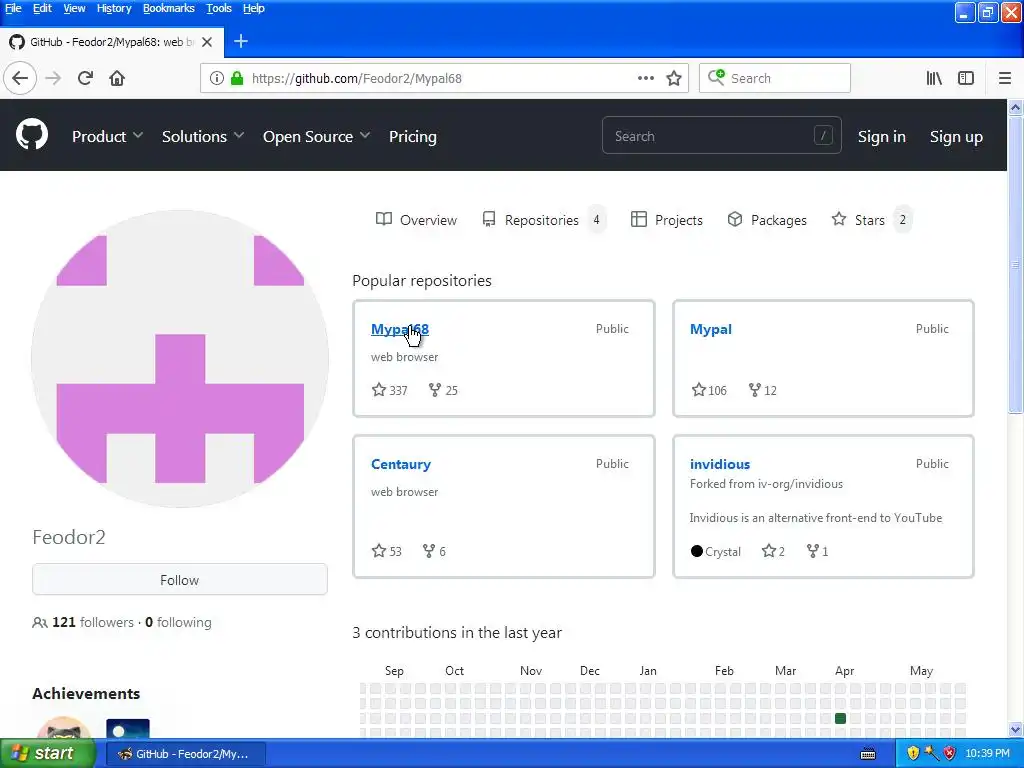
Task: Open the Tools menu
Action: coord(219,8)
